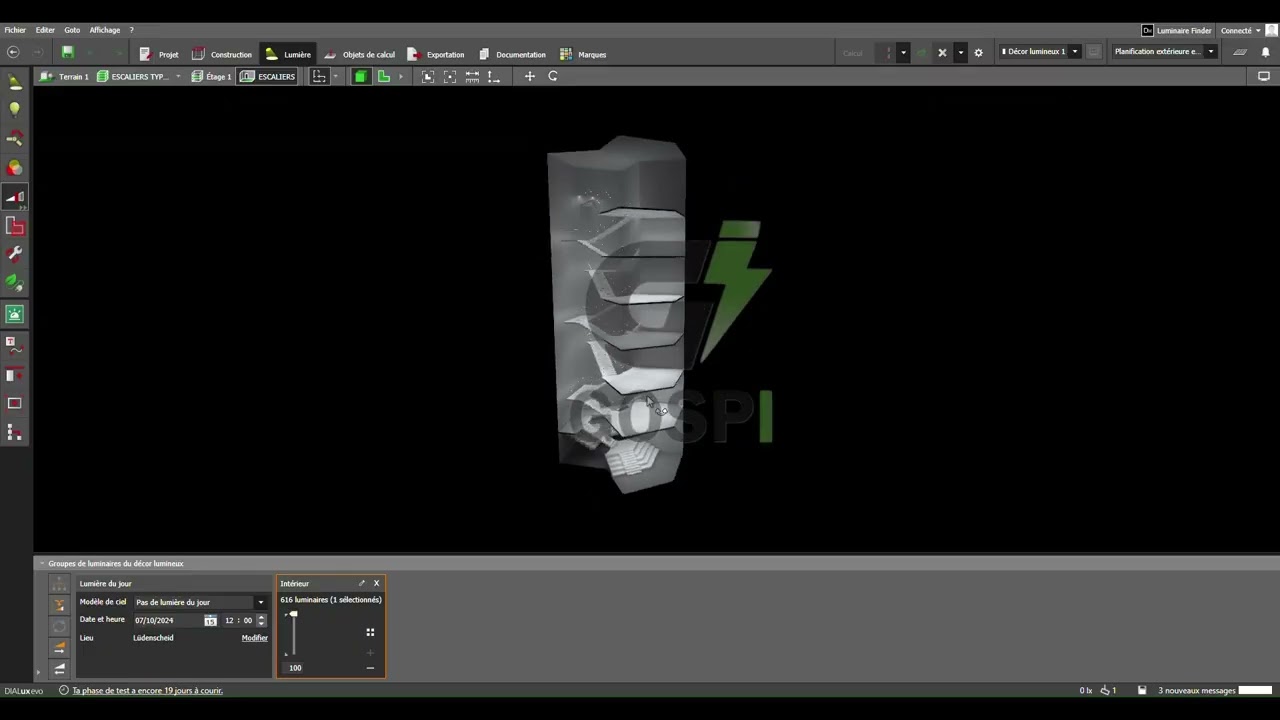Open calculation settings gear
The height and width of the screenshot is (720, 1280).
pos(978,52)
